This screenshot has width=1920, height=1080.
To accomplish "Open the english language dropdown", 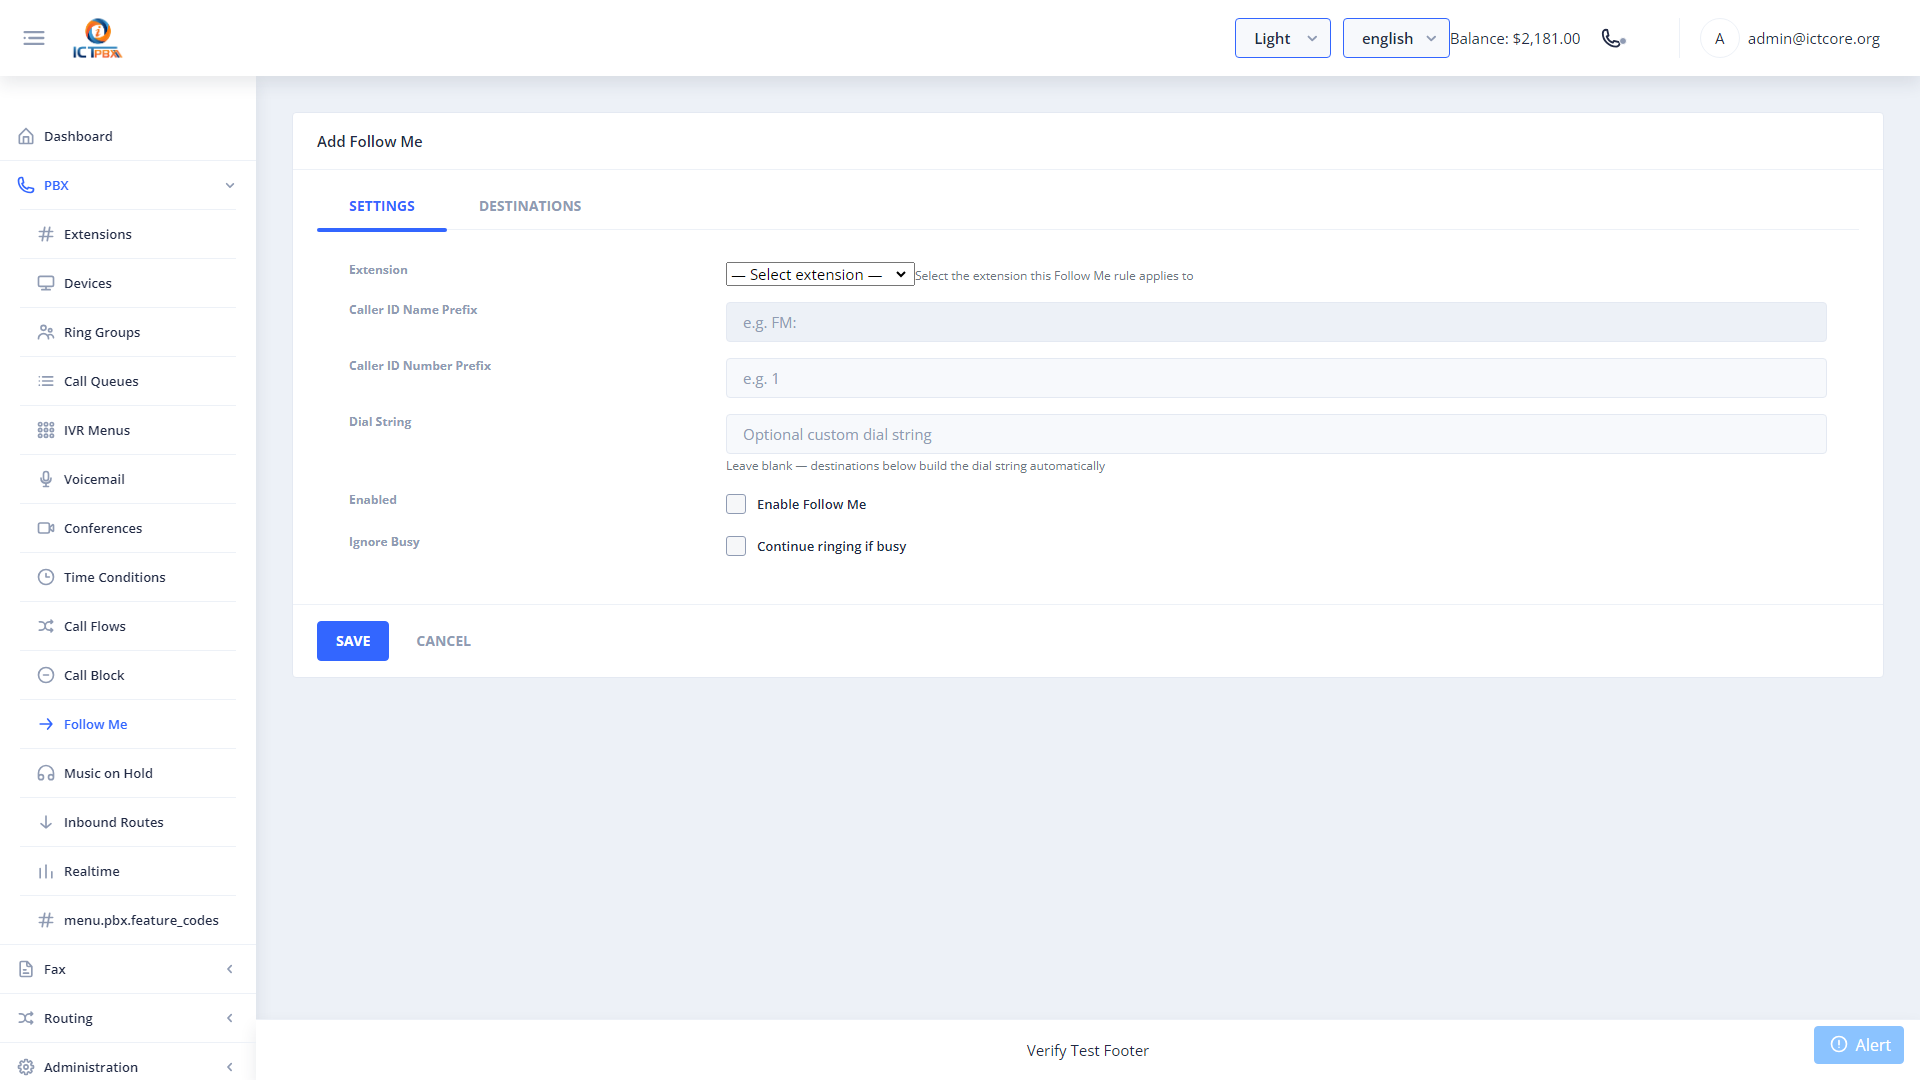I will (x=1396, y=38).
